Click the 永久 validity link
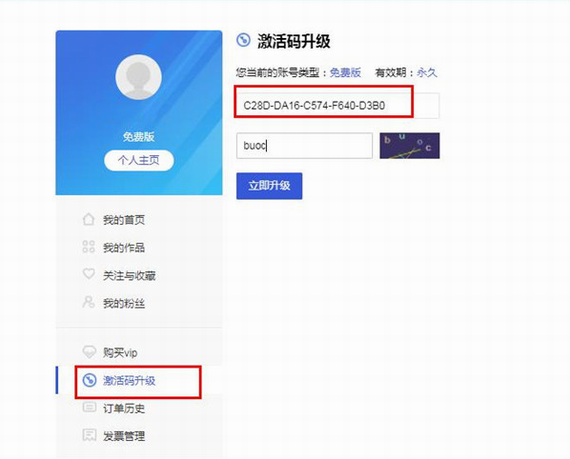Image resolution: width=570 pixels, height=459 pixels. tap(427, 73)
